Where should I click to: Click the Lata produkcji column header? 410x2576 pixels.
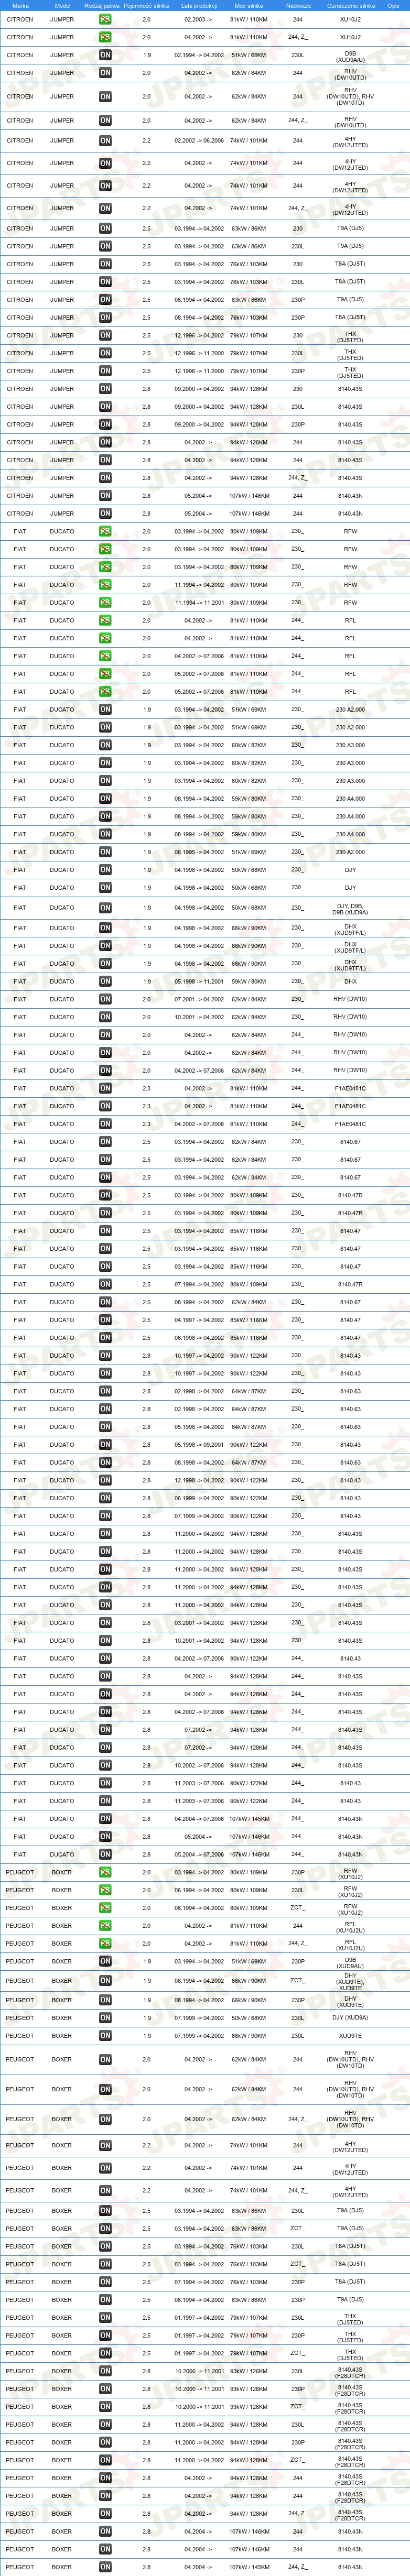[x=199, y=5]
